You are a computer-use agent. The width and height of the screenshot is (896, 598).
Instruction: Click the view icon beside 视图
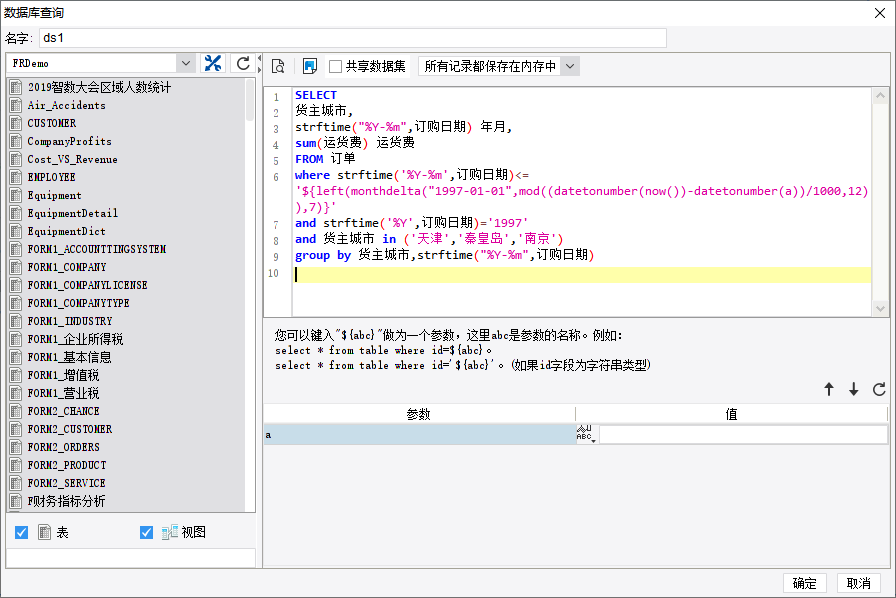(169, 532)
